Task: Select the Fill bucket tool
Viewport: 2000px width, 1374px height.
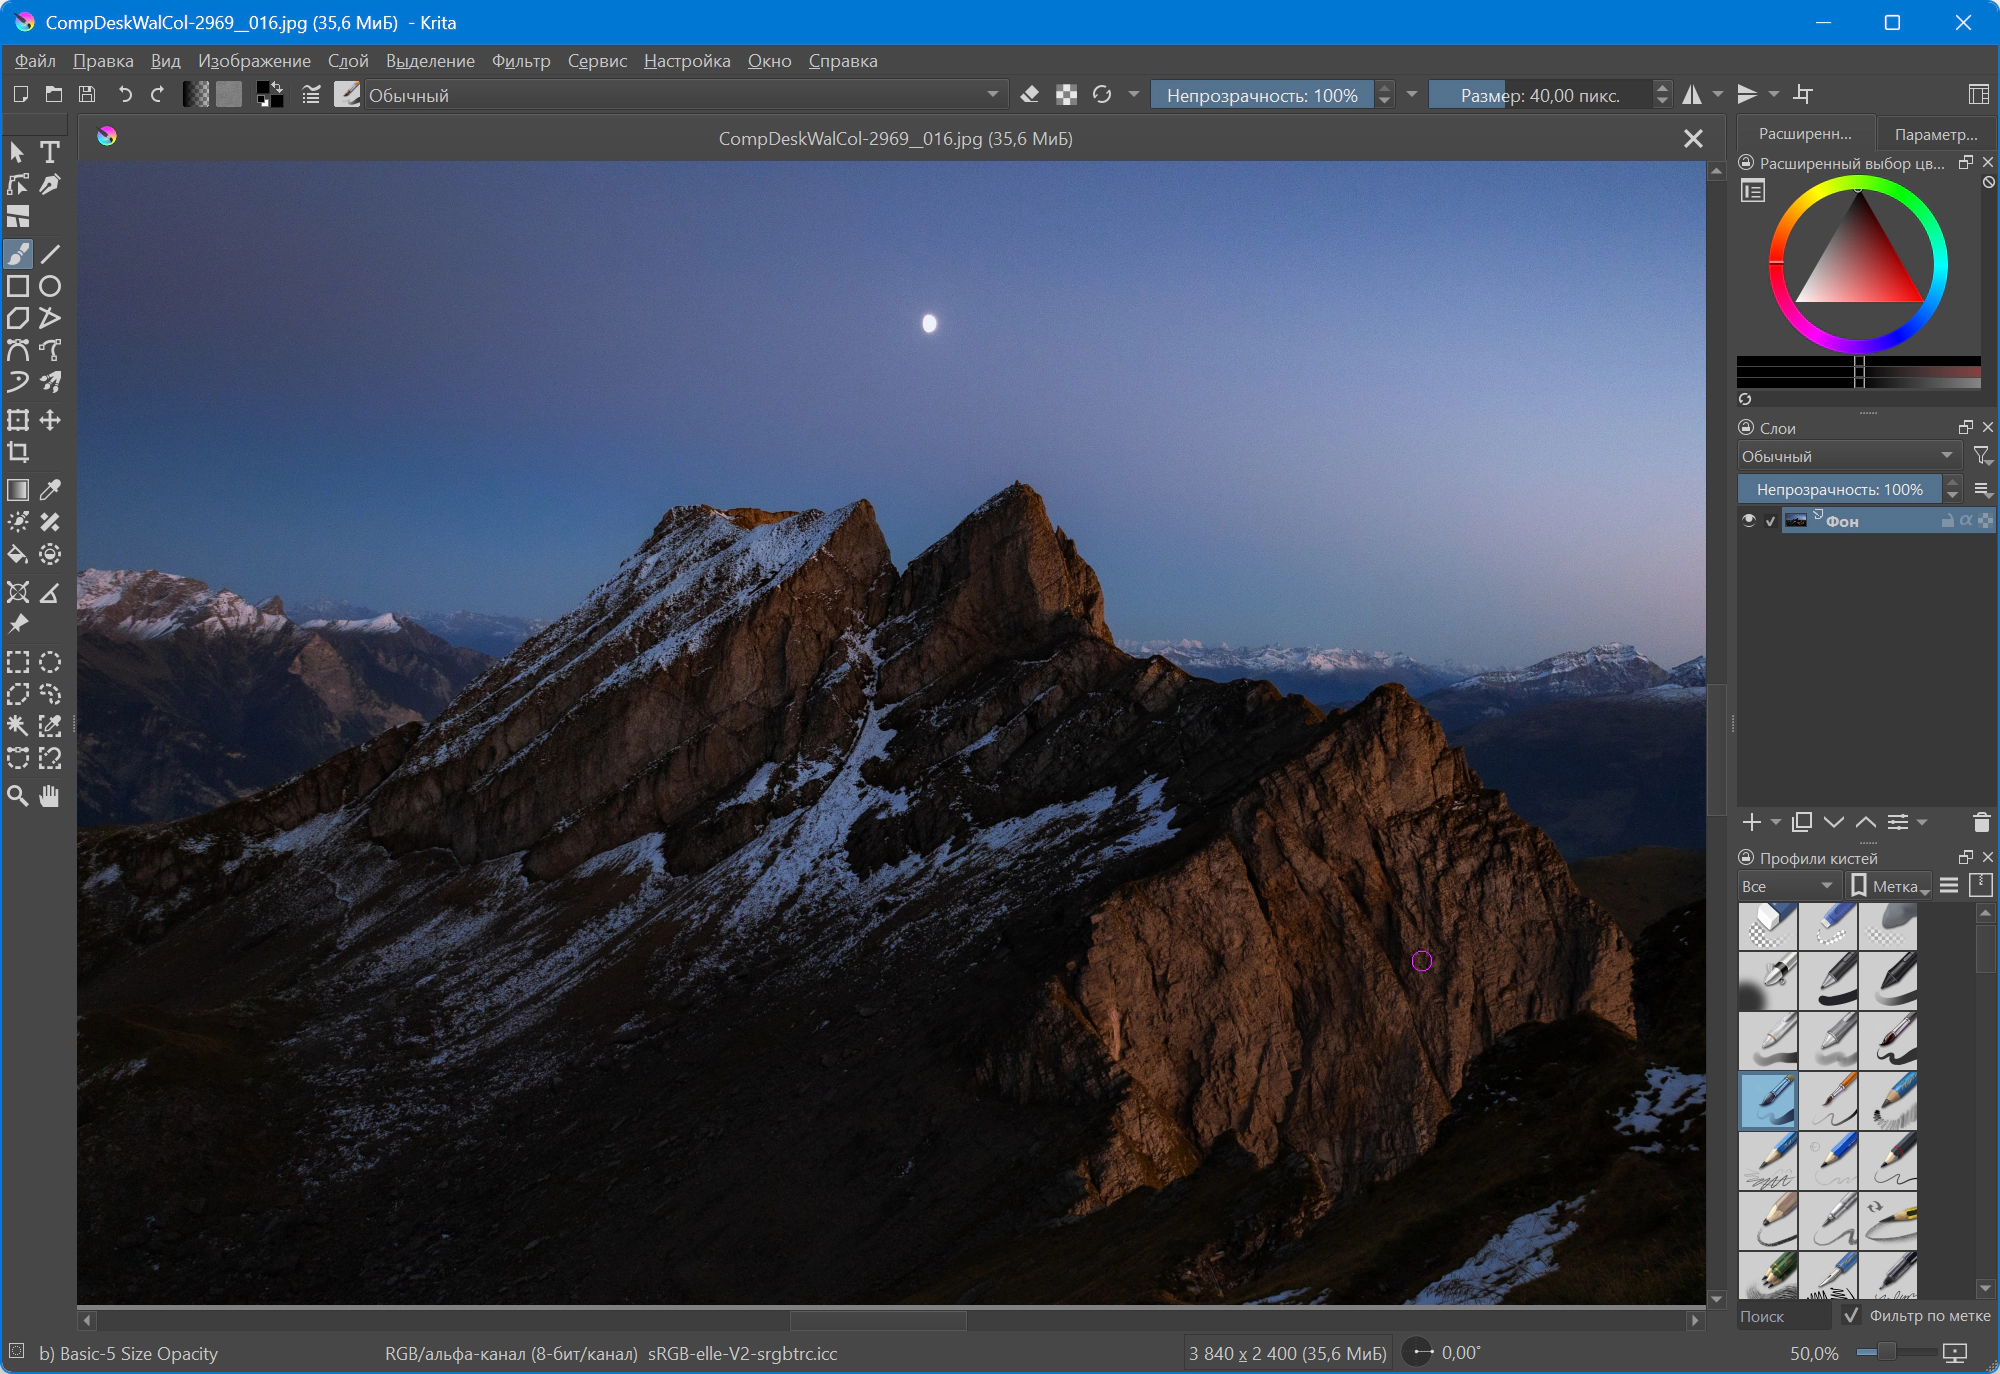Action: (18, 554)
